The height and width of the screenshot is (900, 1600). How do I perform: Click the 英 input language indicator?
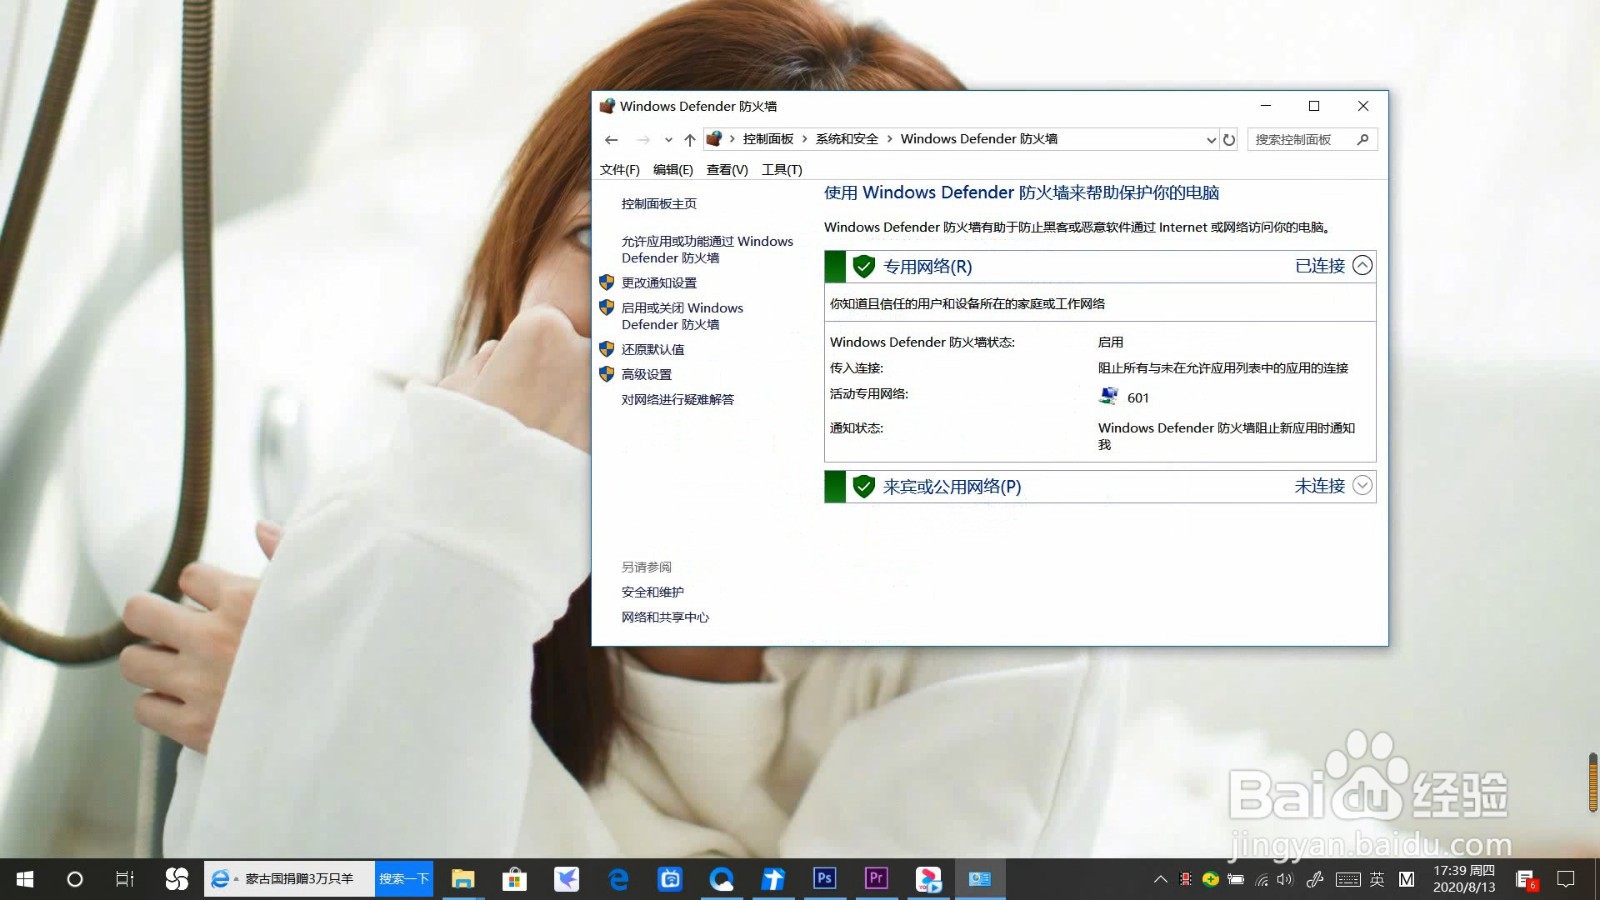(1377, 880)
